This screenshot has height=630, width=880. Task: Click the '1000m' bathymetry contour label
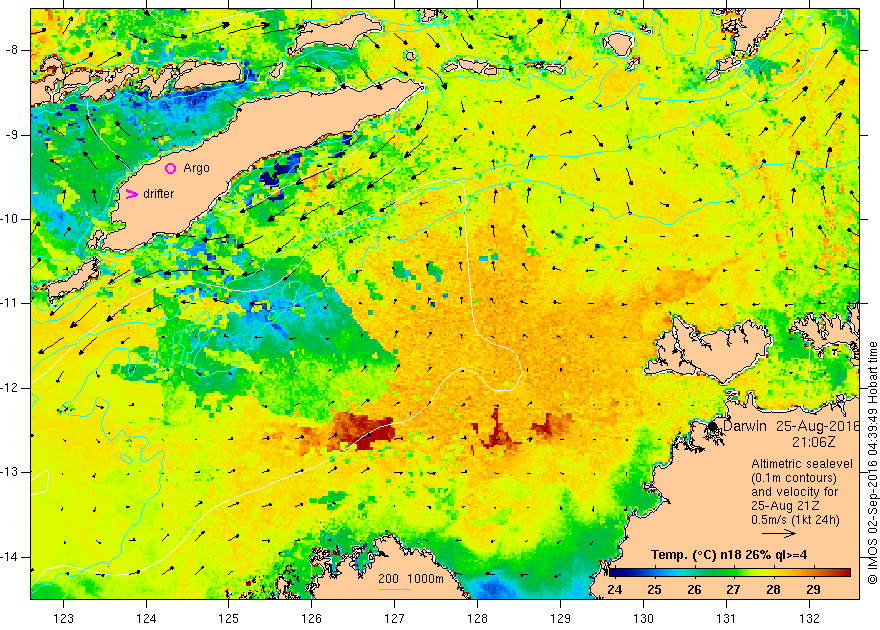(425, 579)
